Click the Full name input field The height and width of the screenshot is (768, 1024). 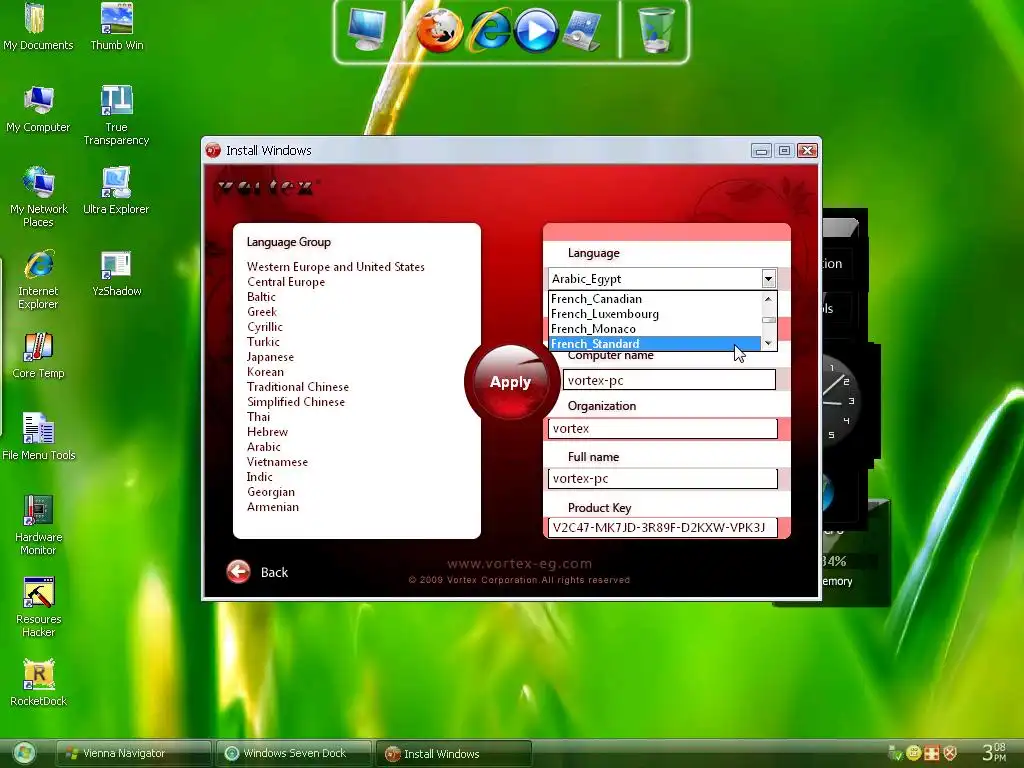pyautogui.click(x=663, y=478)
